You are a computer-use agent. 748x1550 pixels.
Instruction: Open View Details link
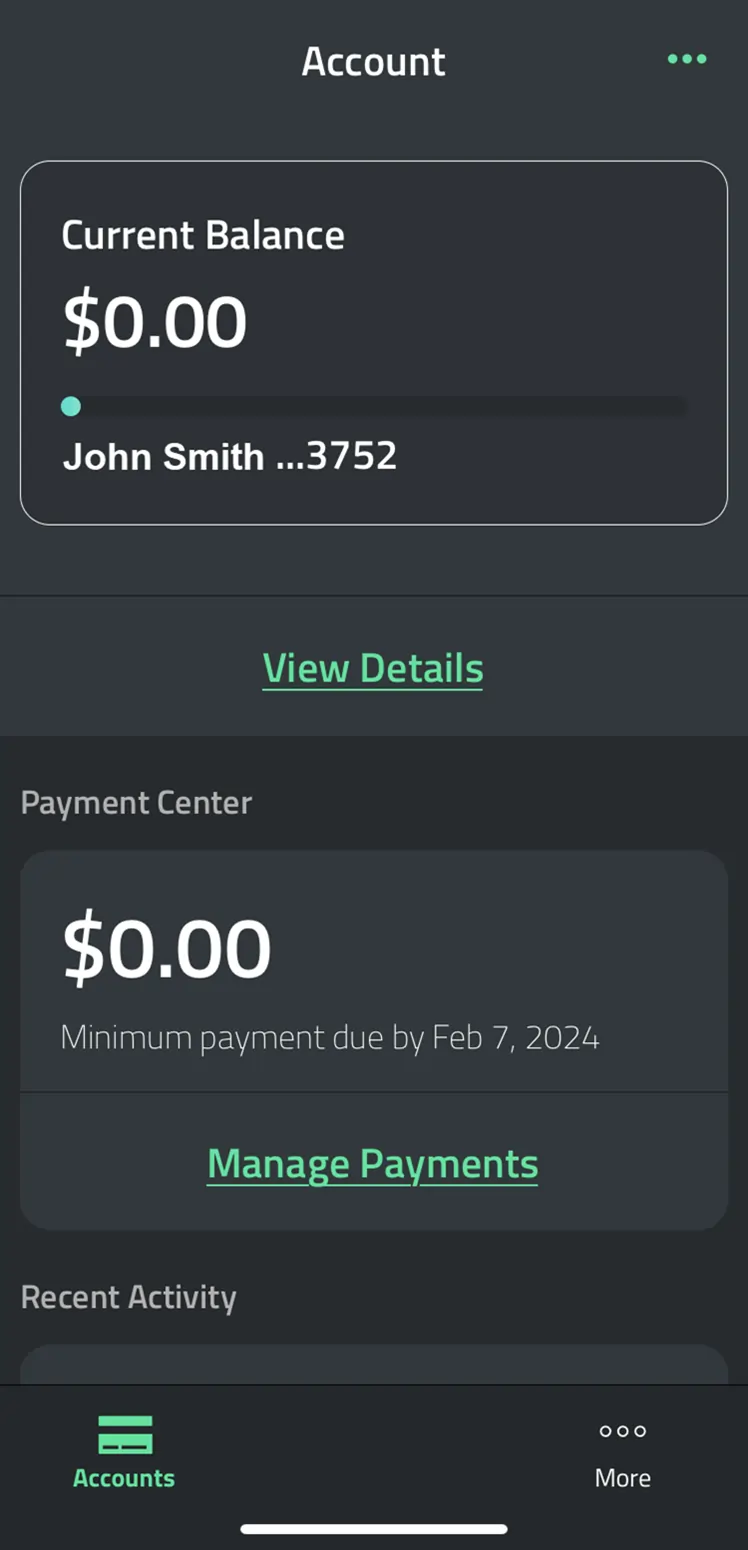(x=373, y=668)
